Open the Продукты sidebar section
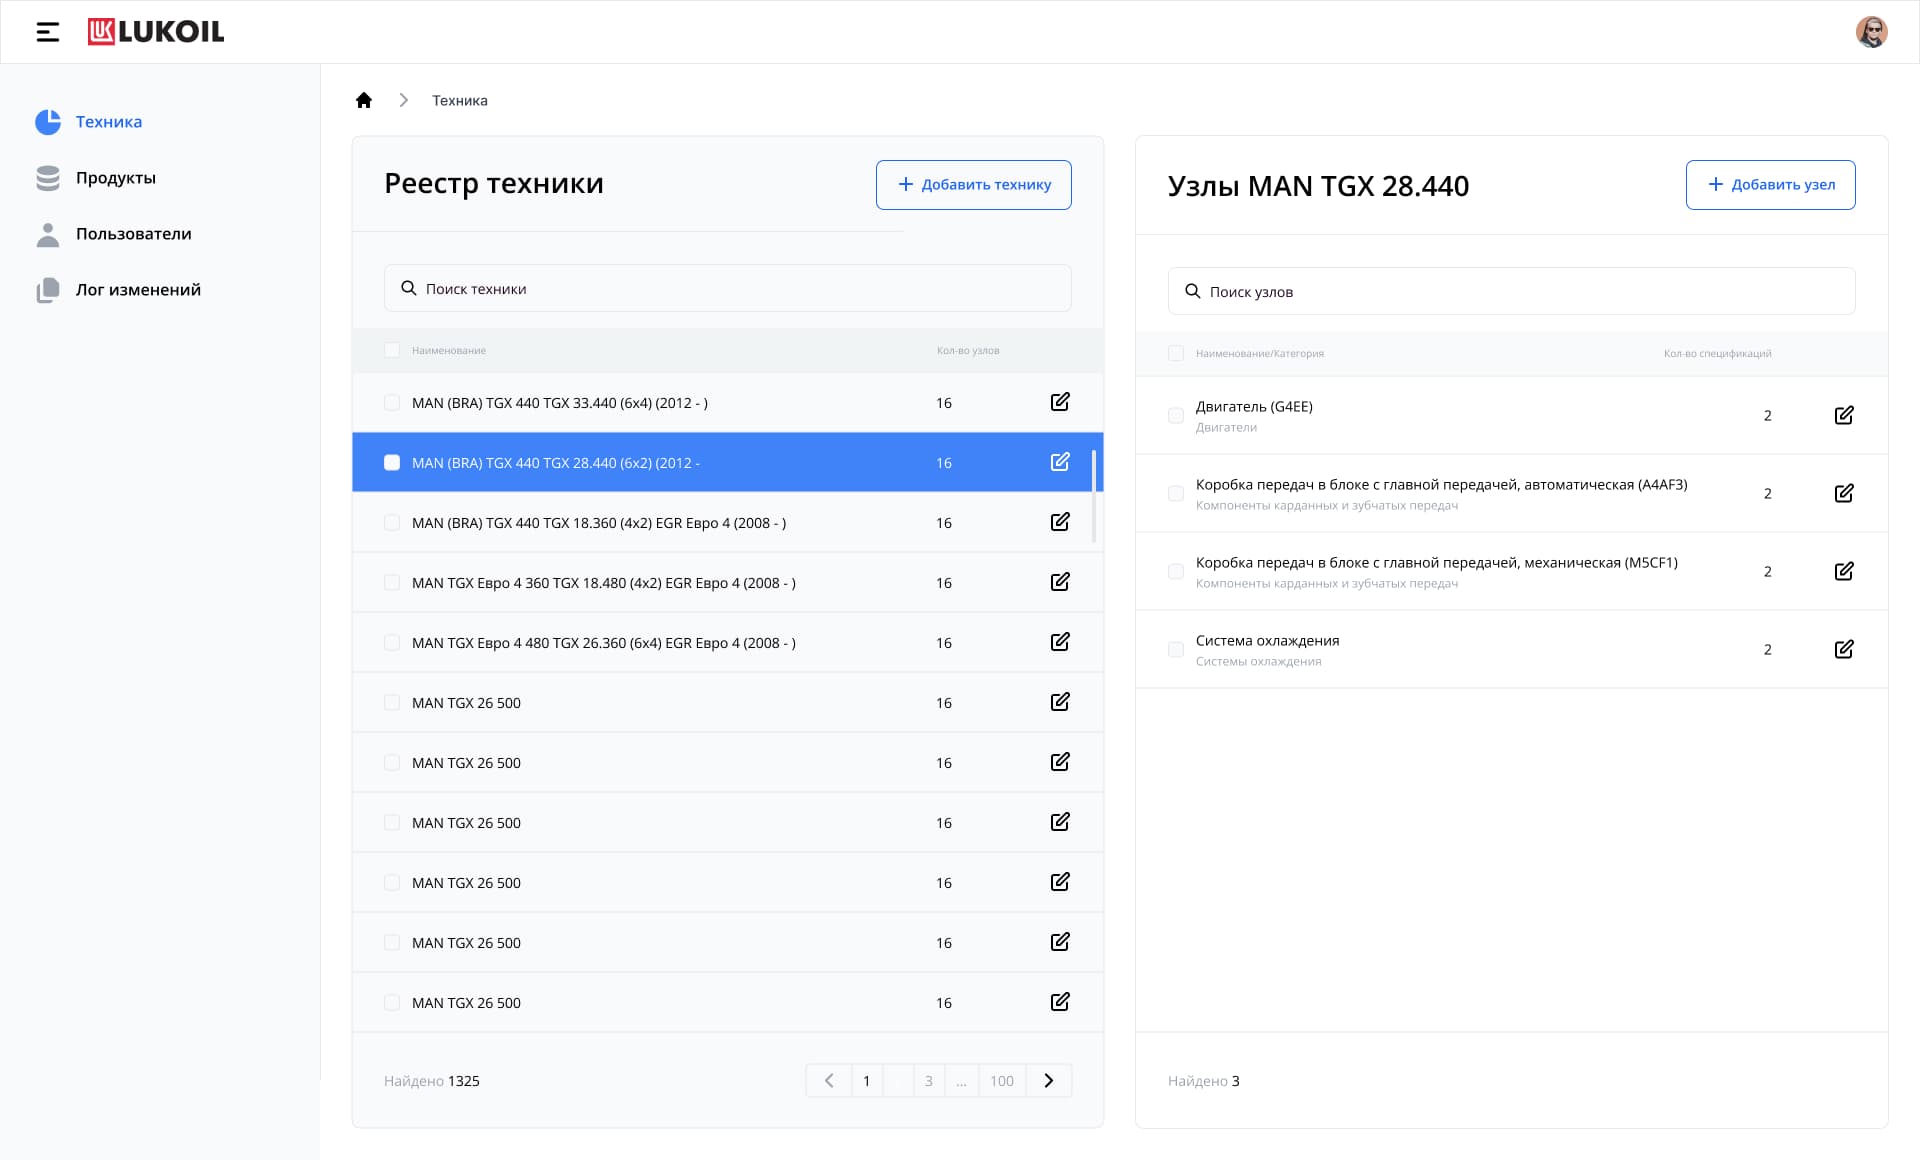The height and width of the screenshot is (1160, 1920). tap(116, 178)
